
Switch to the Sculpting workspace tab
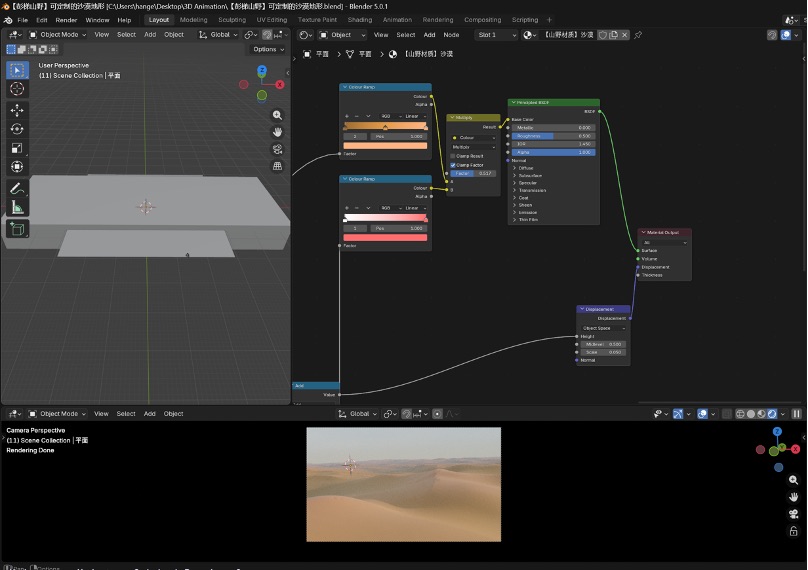click(232, 20)
